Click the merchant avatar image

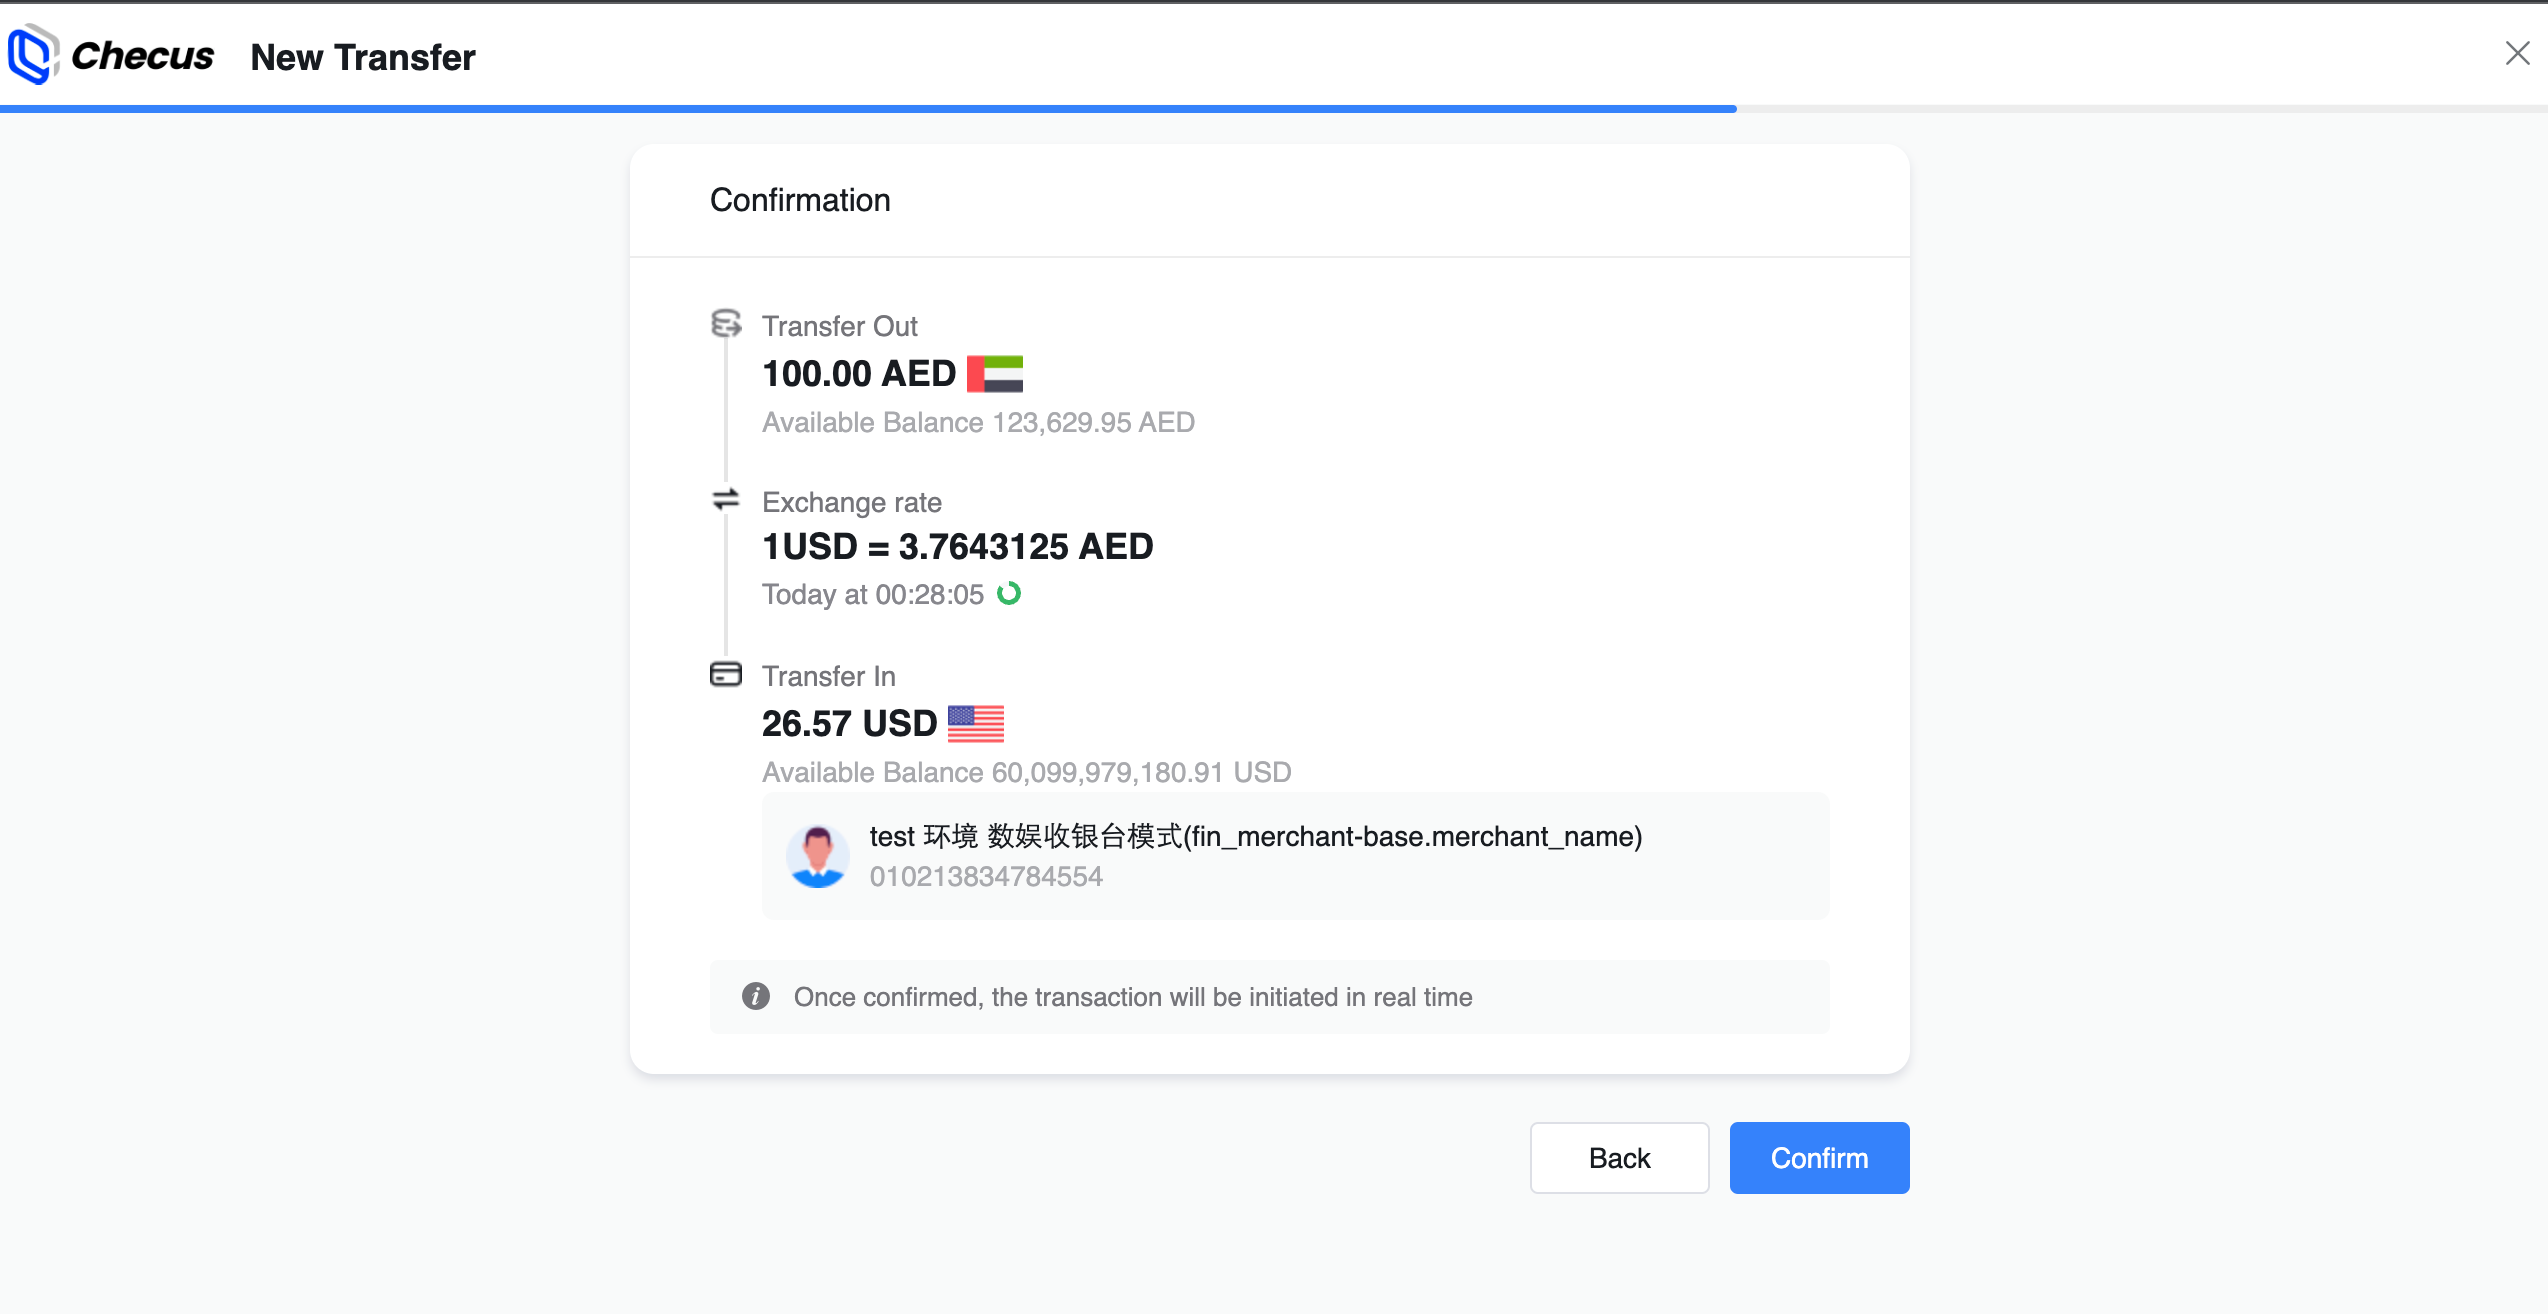817,856
